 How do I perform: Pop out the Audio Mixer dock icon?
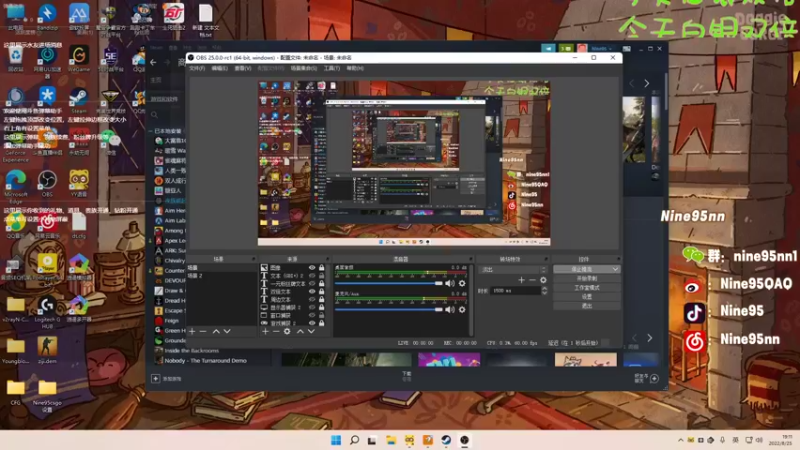point(470,259)
